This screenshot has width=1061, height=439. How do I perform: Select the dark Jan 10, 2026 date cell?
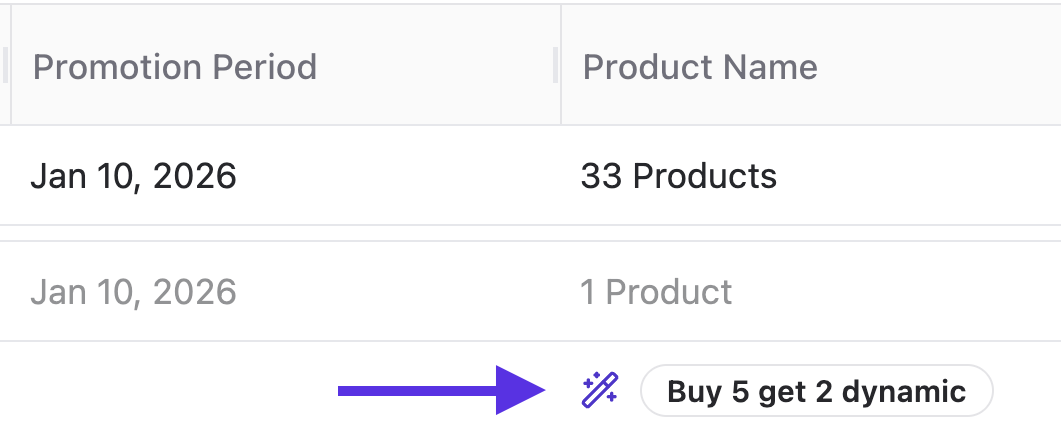(x=133, y=177)
